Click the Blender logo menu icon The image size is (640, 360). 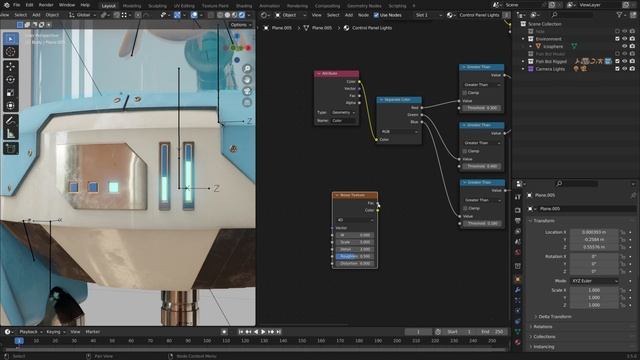pos(6,5)
